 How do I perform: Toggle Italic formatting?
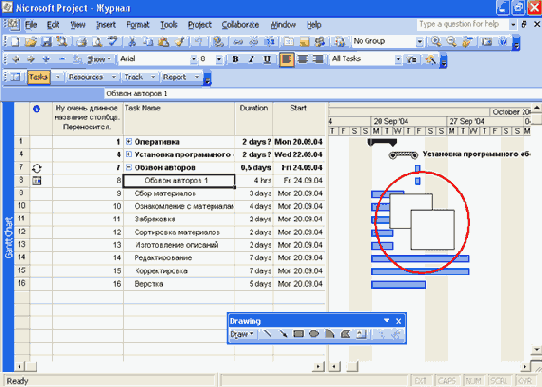pyautogui.click(x=251, y=59)
